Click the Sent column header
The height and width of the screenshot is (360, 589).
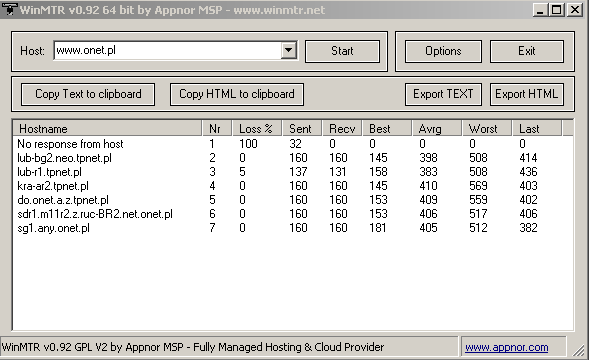(302, 129)
